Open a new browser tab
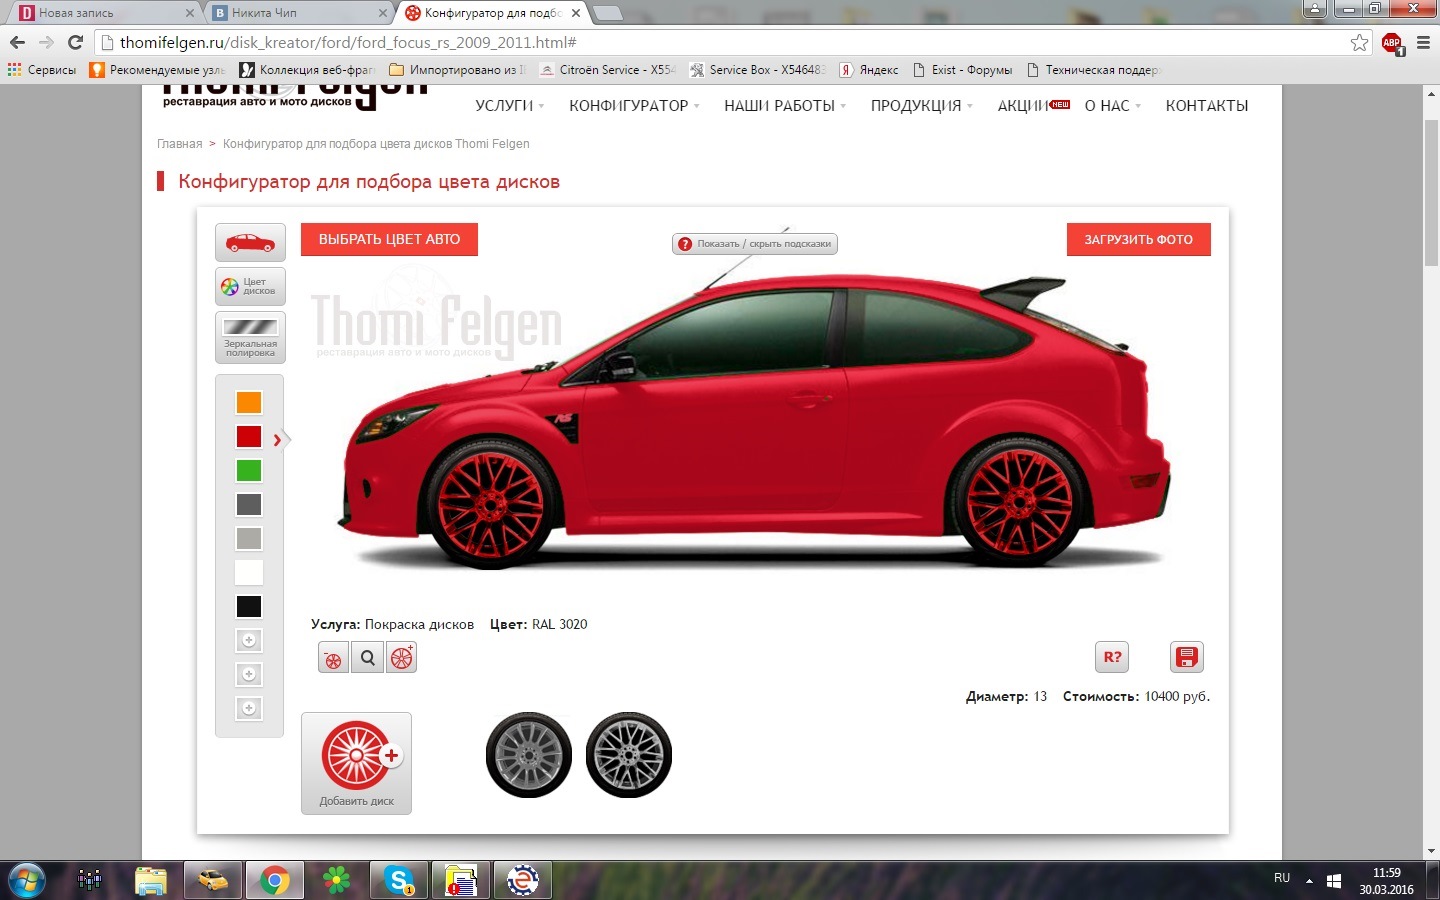The height and width of the screenshot is (900, 1440). [608, 13]
